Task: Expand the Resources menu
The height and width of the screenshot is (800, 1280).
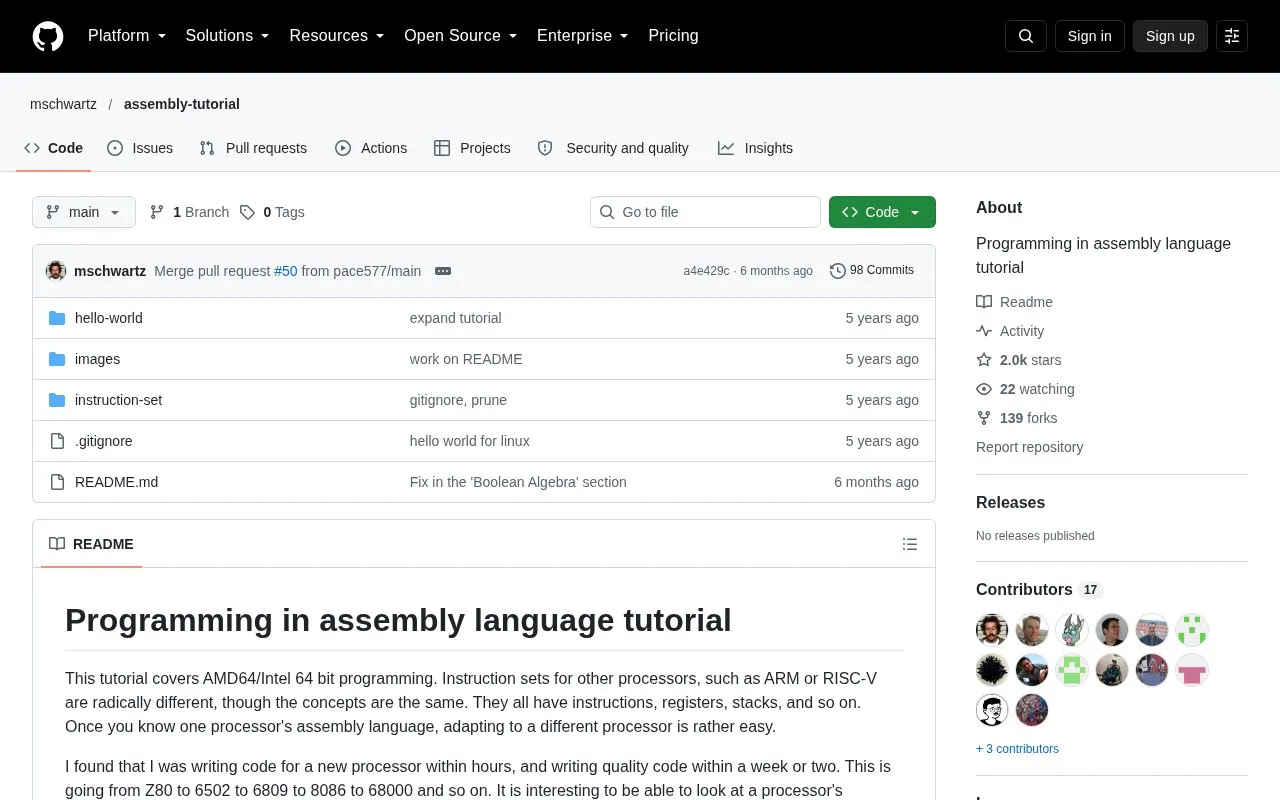Action: coord(337,36)
